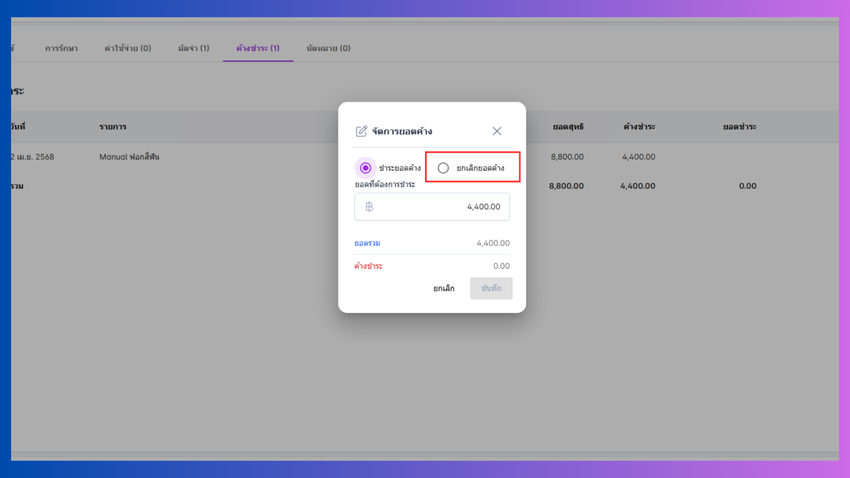Click the ยอดชำระ column header
Image resolution: width=850 pixels, height=478 pixels.
tap(739, 127)
